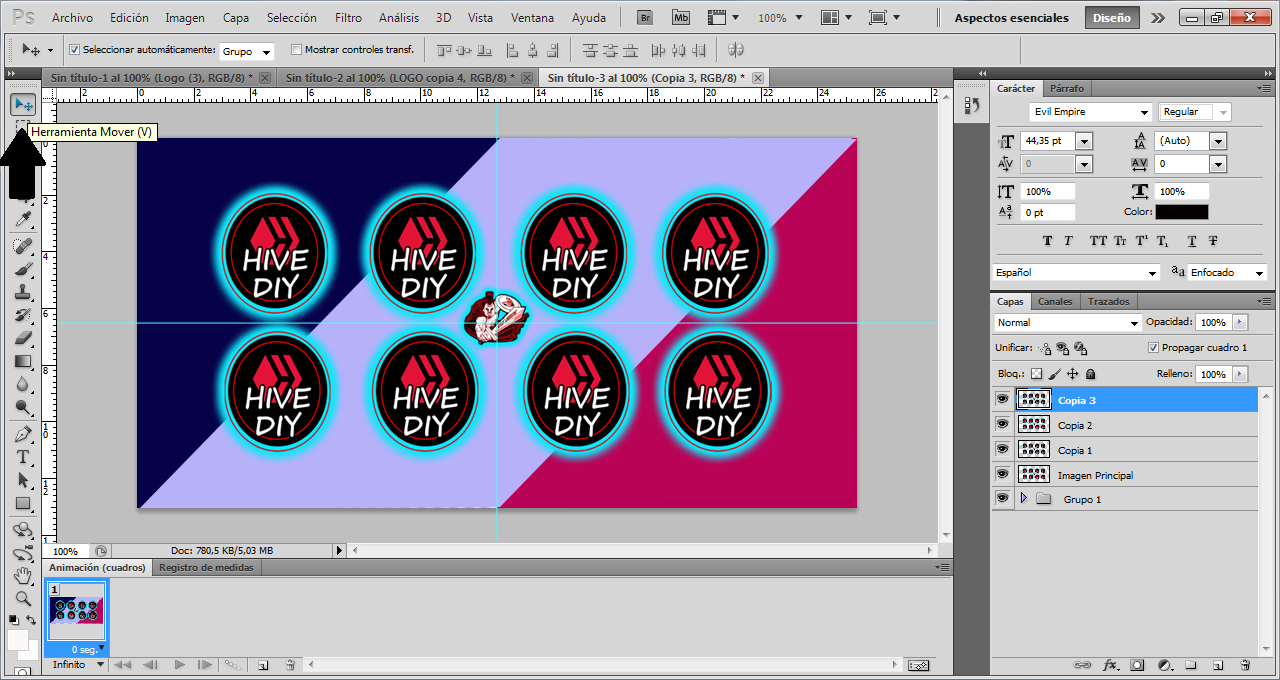Link layers with the chain icon
The height and width of the screenshot is (680, 1280).
(1083, 665)
